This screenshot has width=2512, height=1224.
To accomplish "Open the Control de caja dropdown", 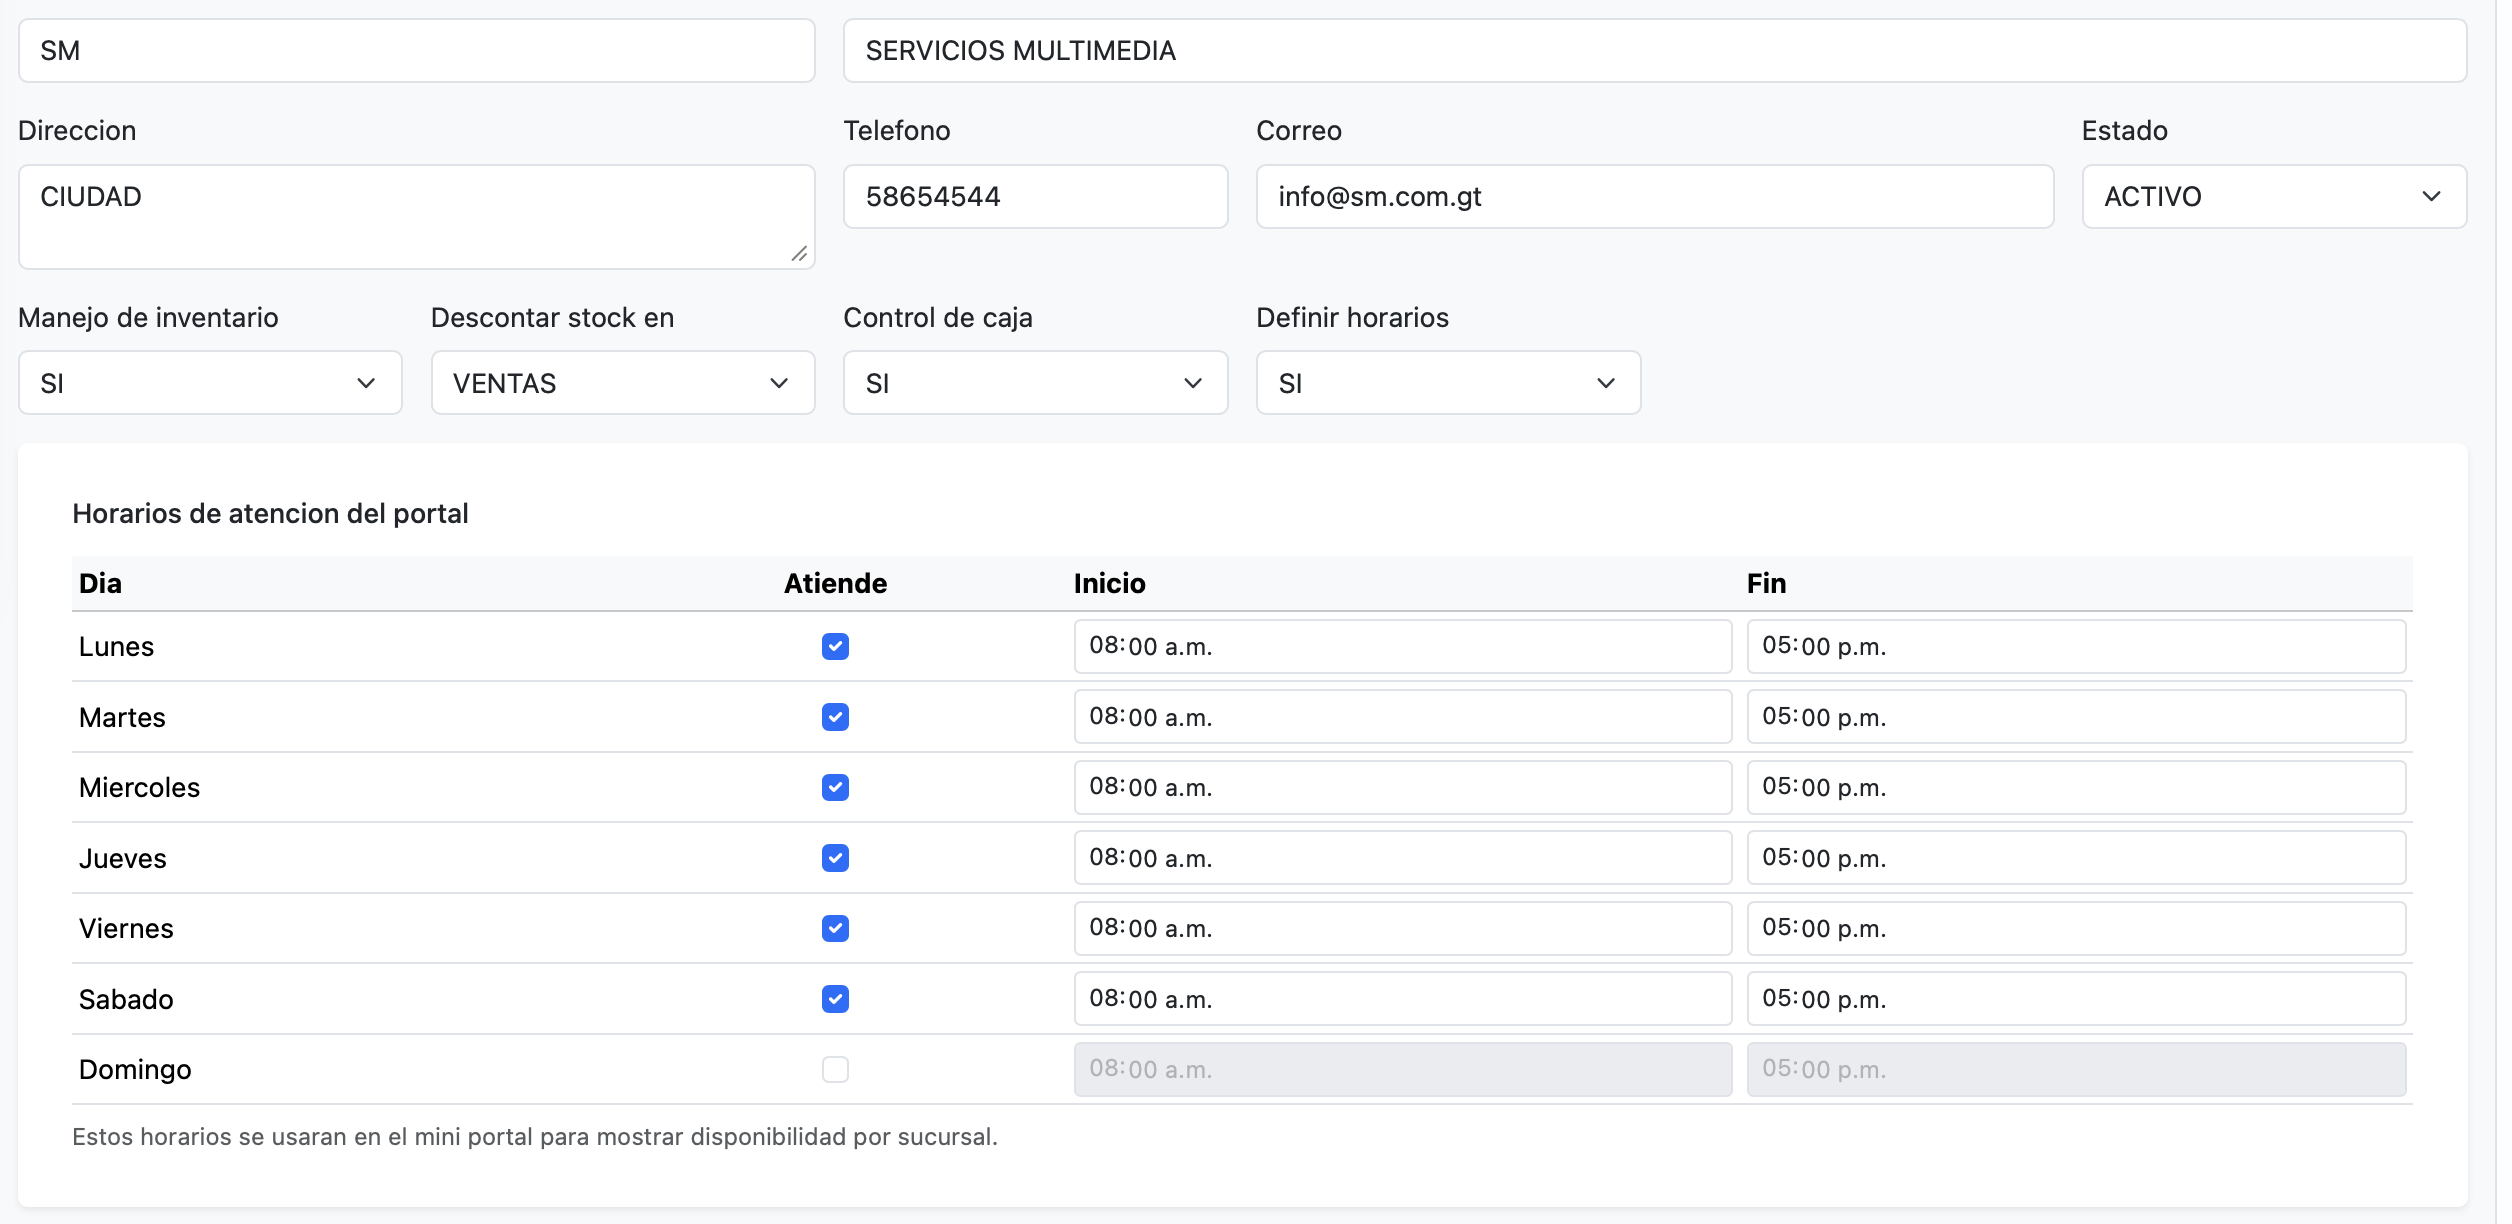I will (x=1035, y=383).
